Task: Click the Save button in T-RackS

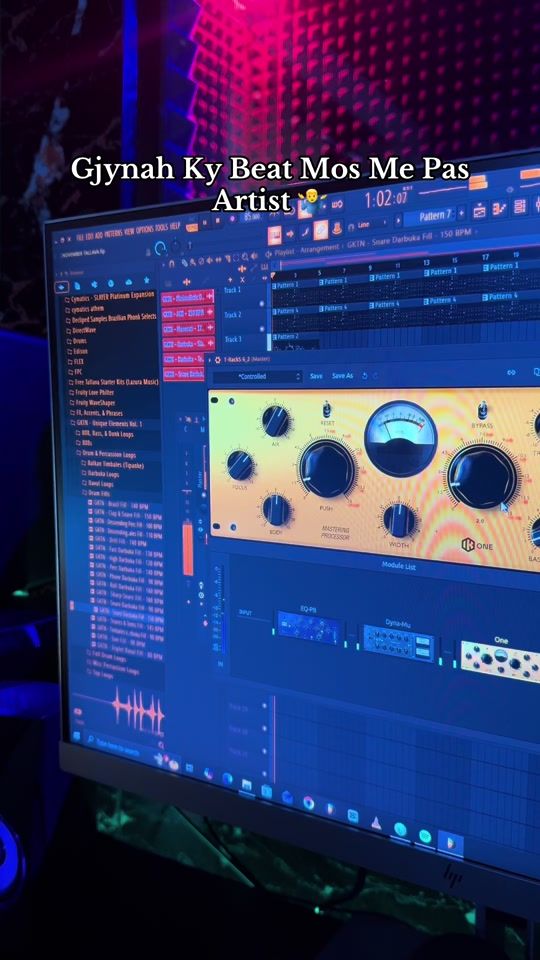Action: click(316, 375)
